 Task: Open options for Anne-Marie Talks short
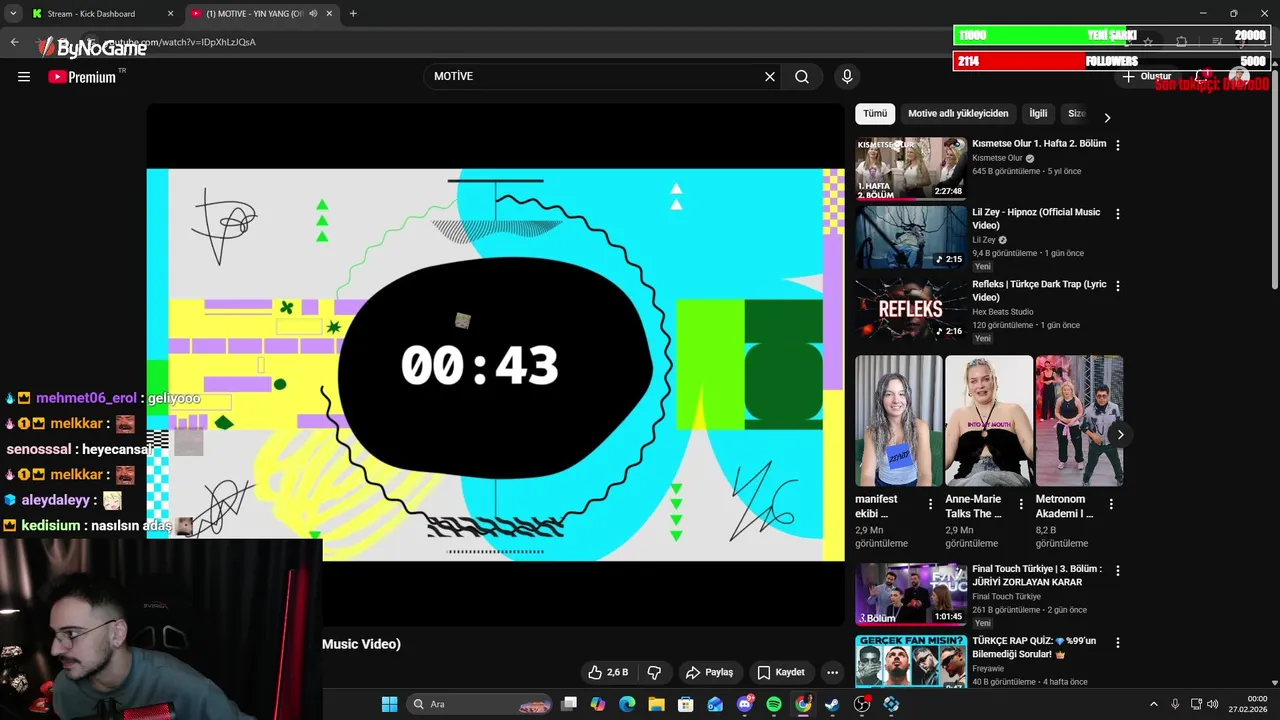tap(1020, 504)
